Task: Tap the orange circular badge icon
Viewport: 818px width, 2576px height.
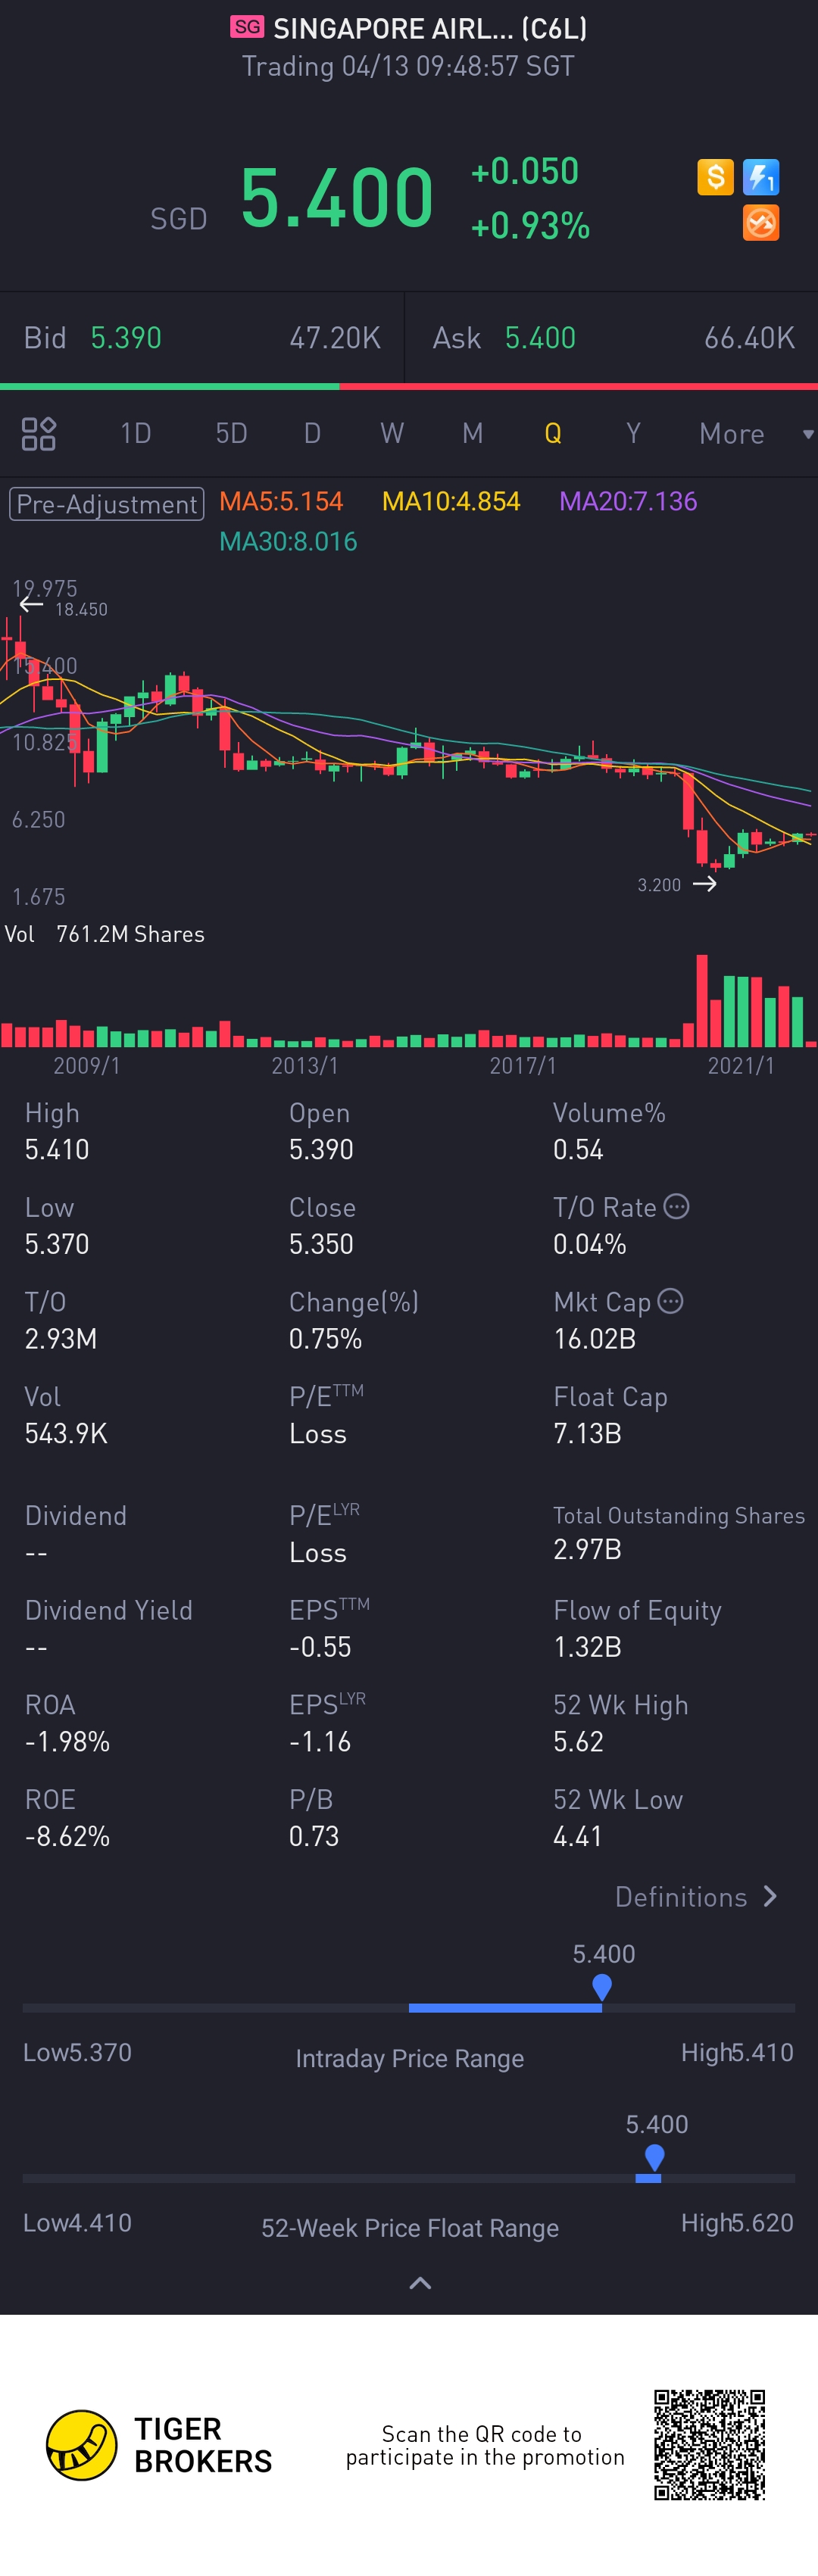Action: (761, 223)
